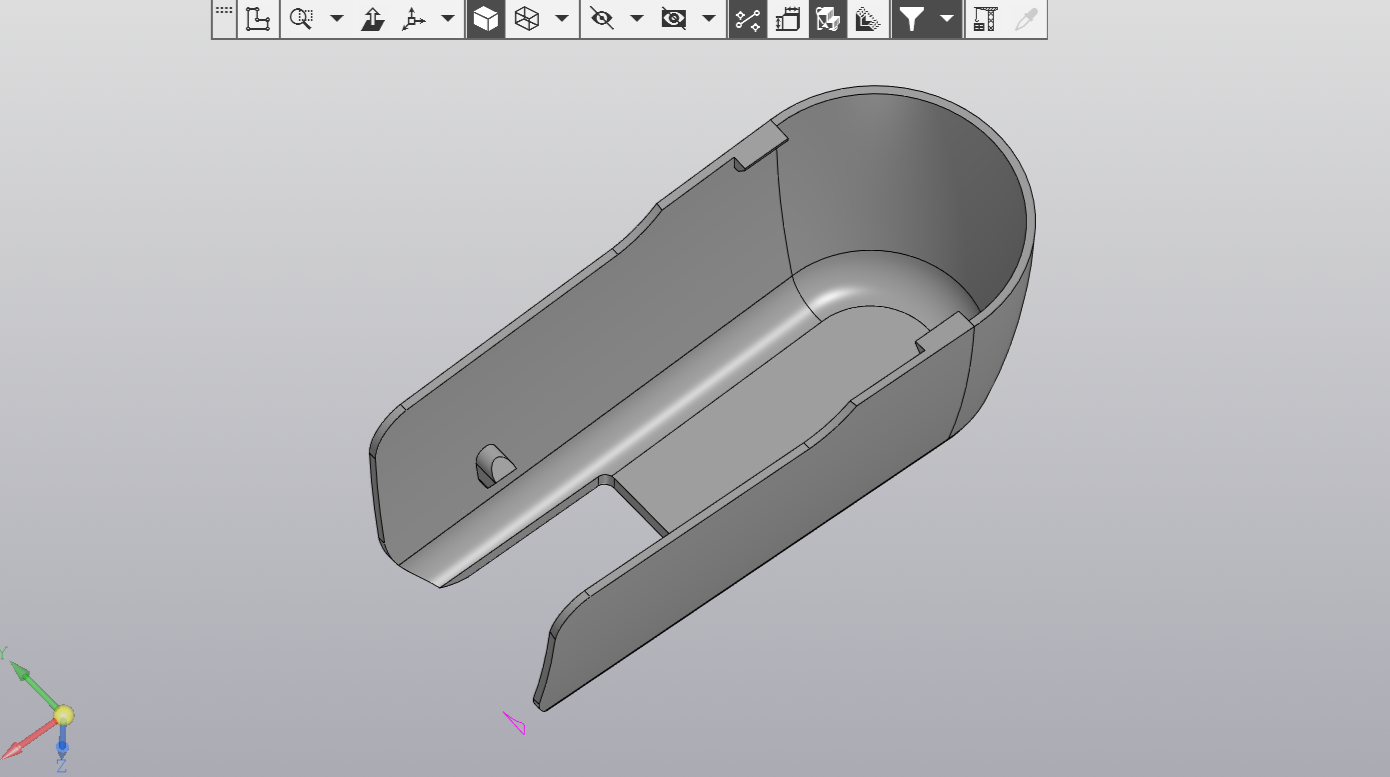Viewport: 1390px width, 777px height.
Task: Click the view orientation axes icon
Action: (414, 19)
